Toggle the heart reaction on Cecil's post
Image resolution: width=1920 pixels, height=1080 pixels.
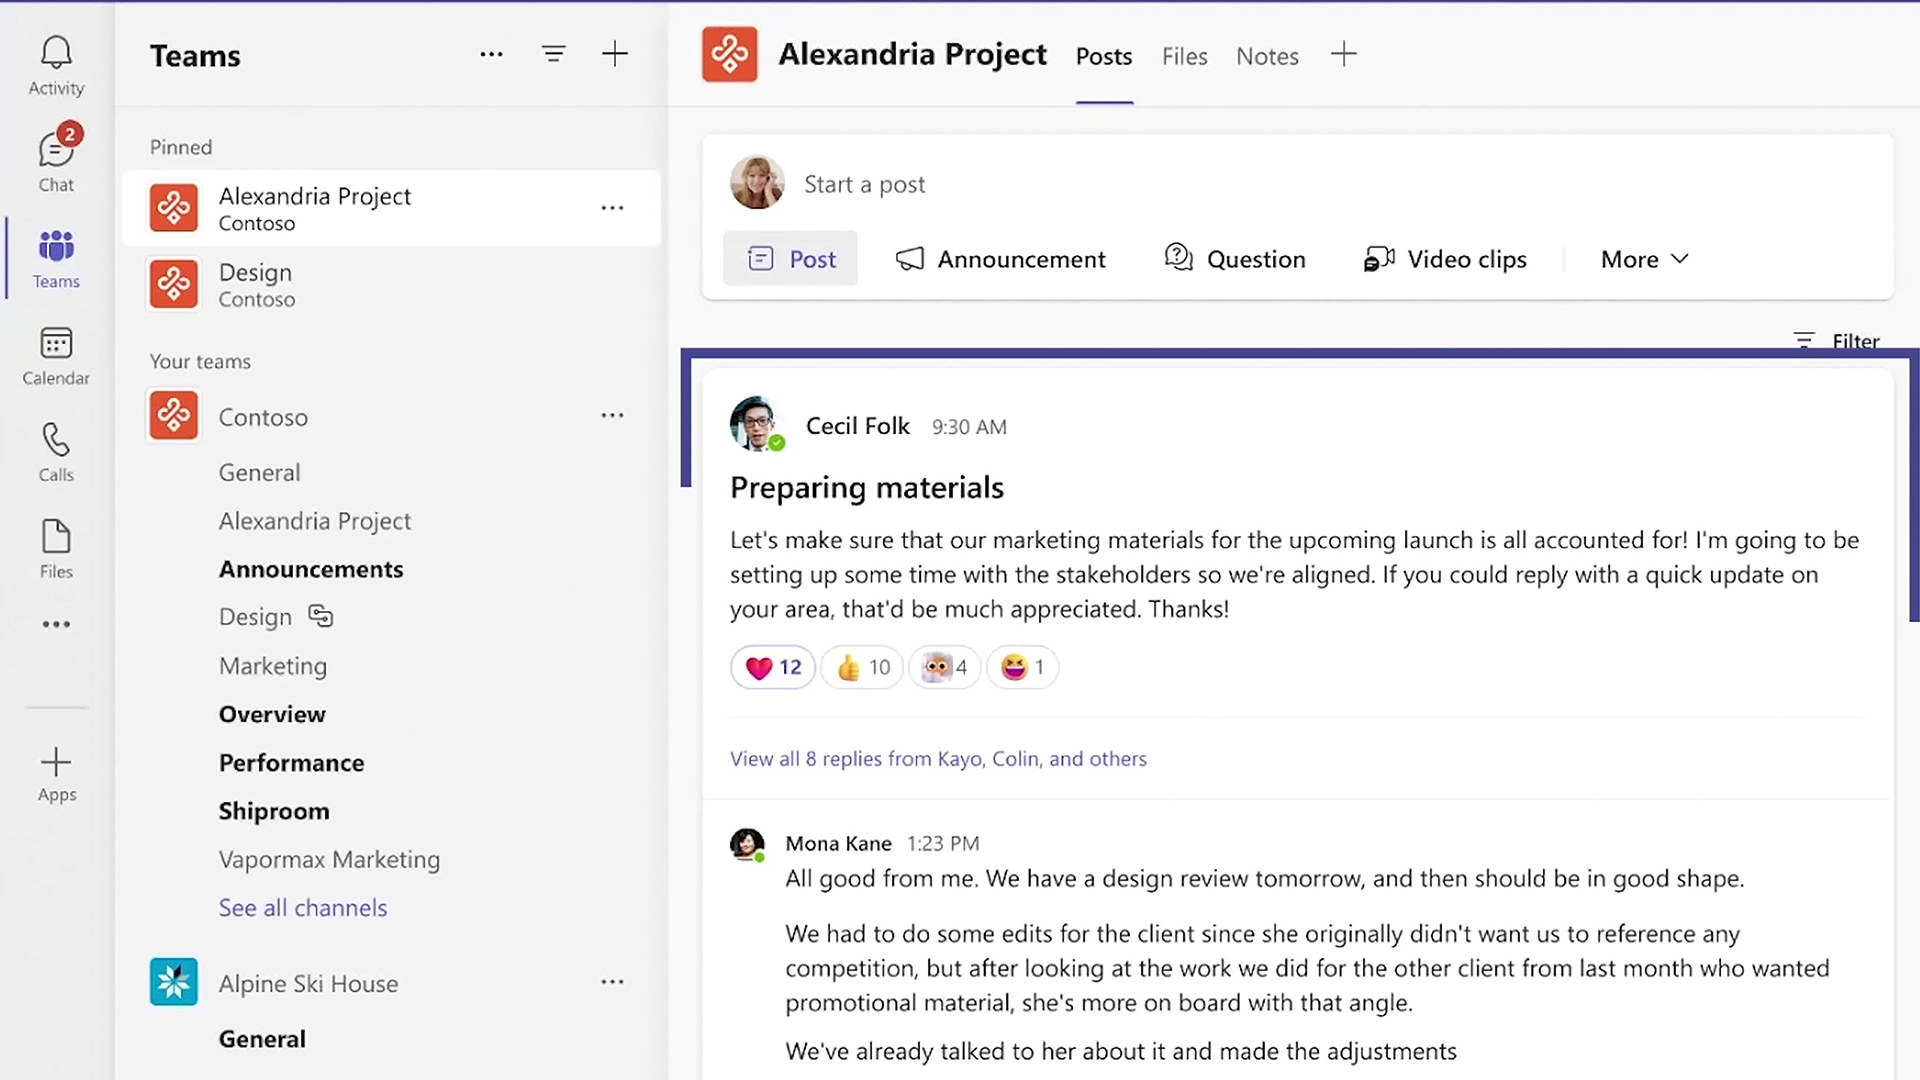(x=770, y=667)
